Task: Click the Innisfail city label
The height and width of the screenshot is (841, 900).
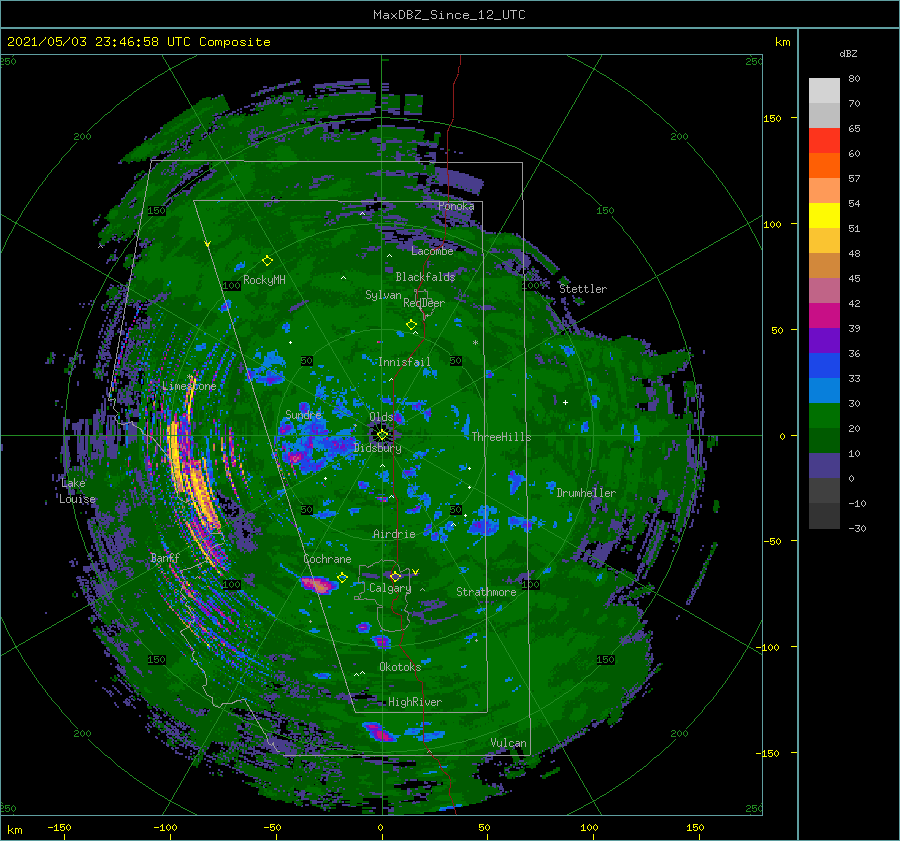Action: point(404,362)
